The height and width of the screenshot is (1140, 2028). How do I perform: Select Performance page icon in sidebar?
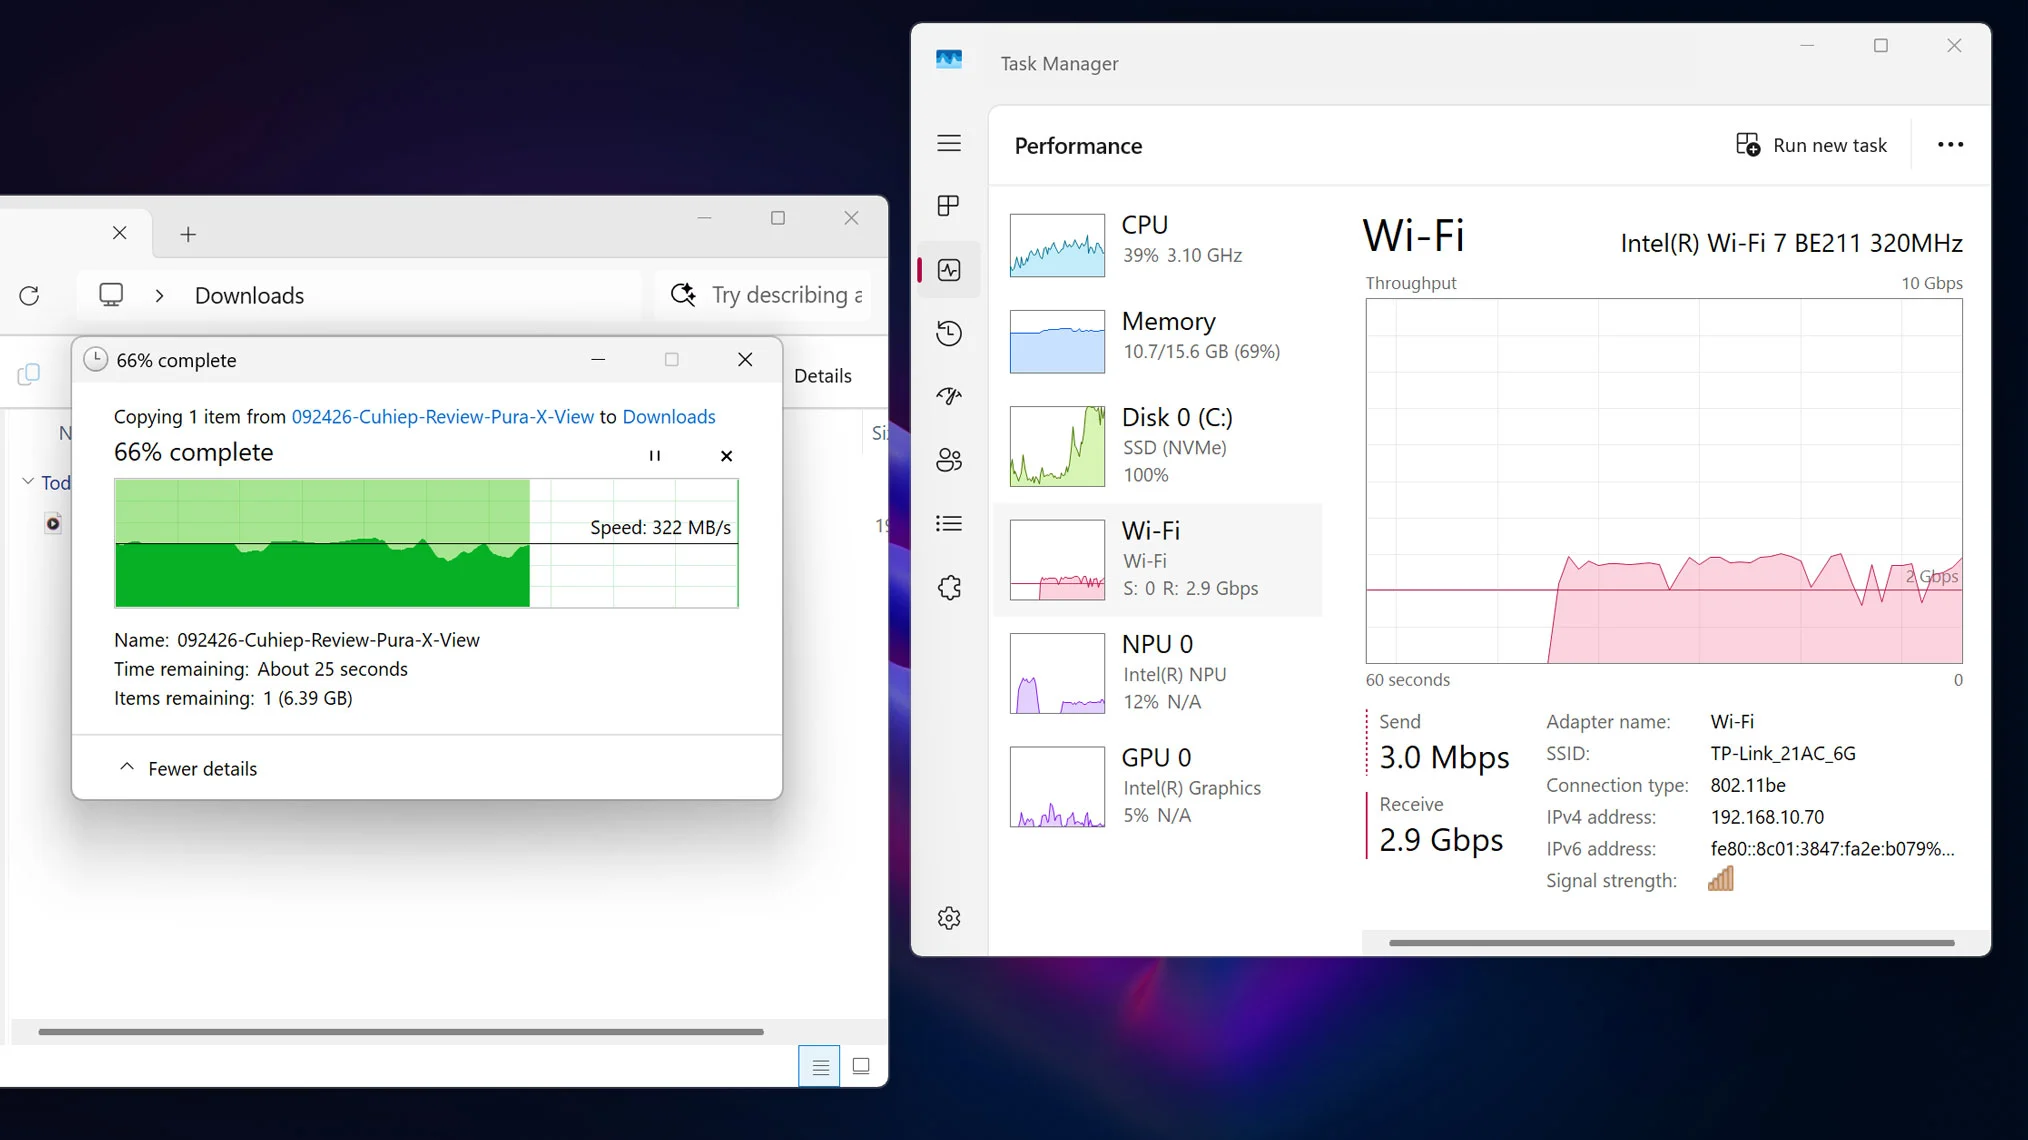tap(949, 270)
